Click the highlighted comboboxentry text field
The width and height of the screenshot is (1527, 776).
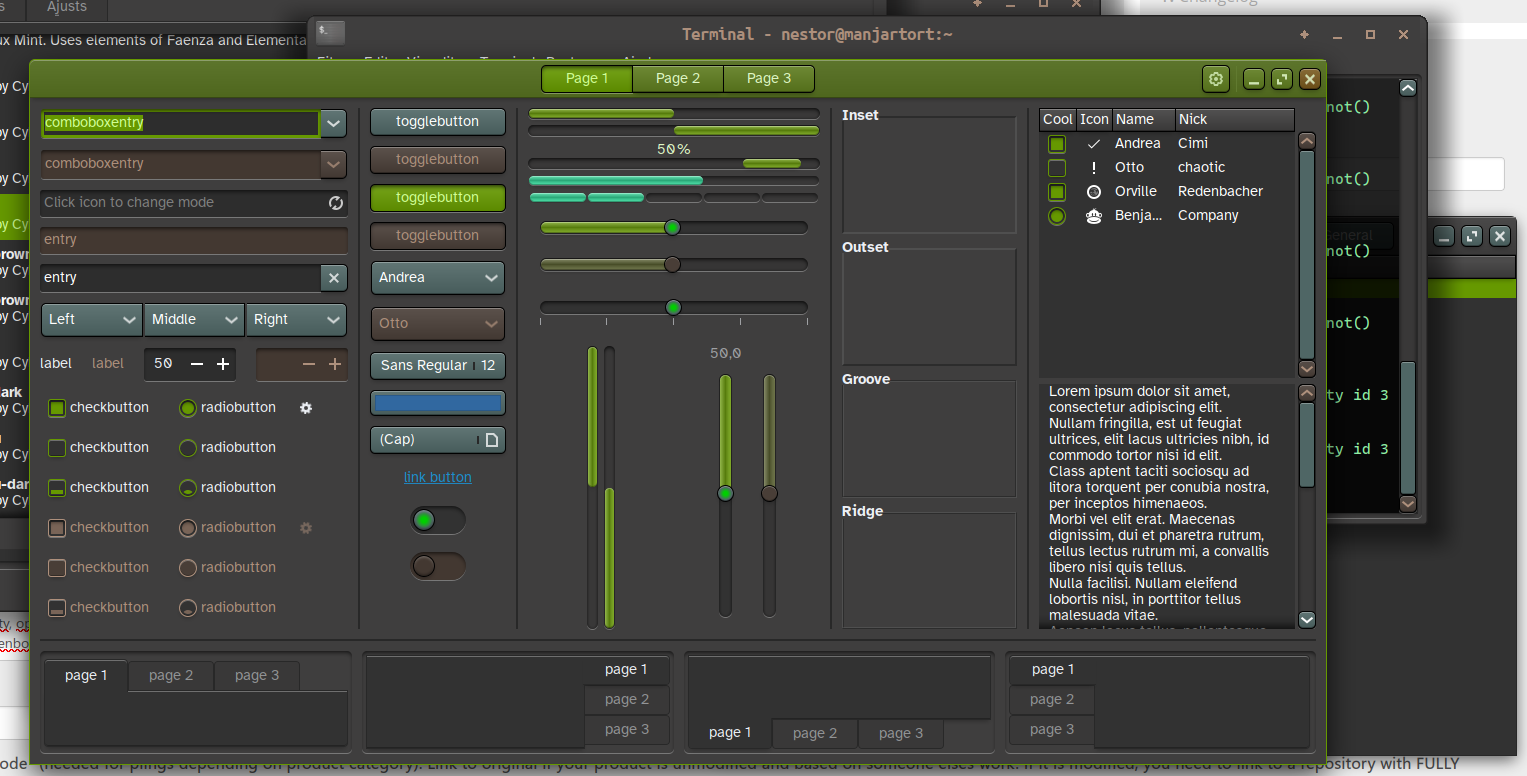[x=180, y=124]
